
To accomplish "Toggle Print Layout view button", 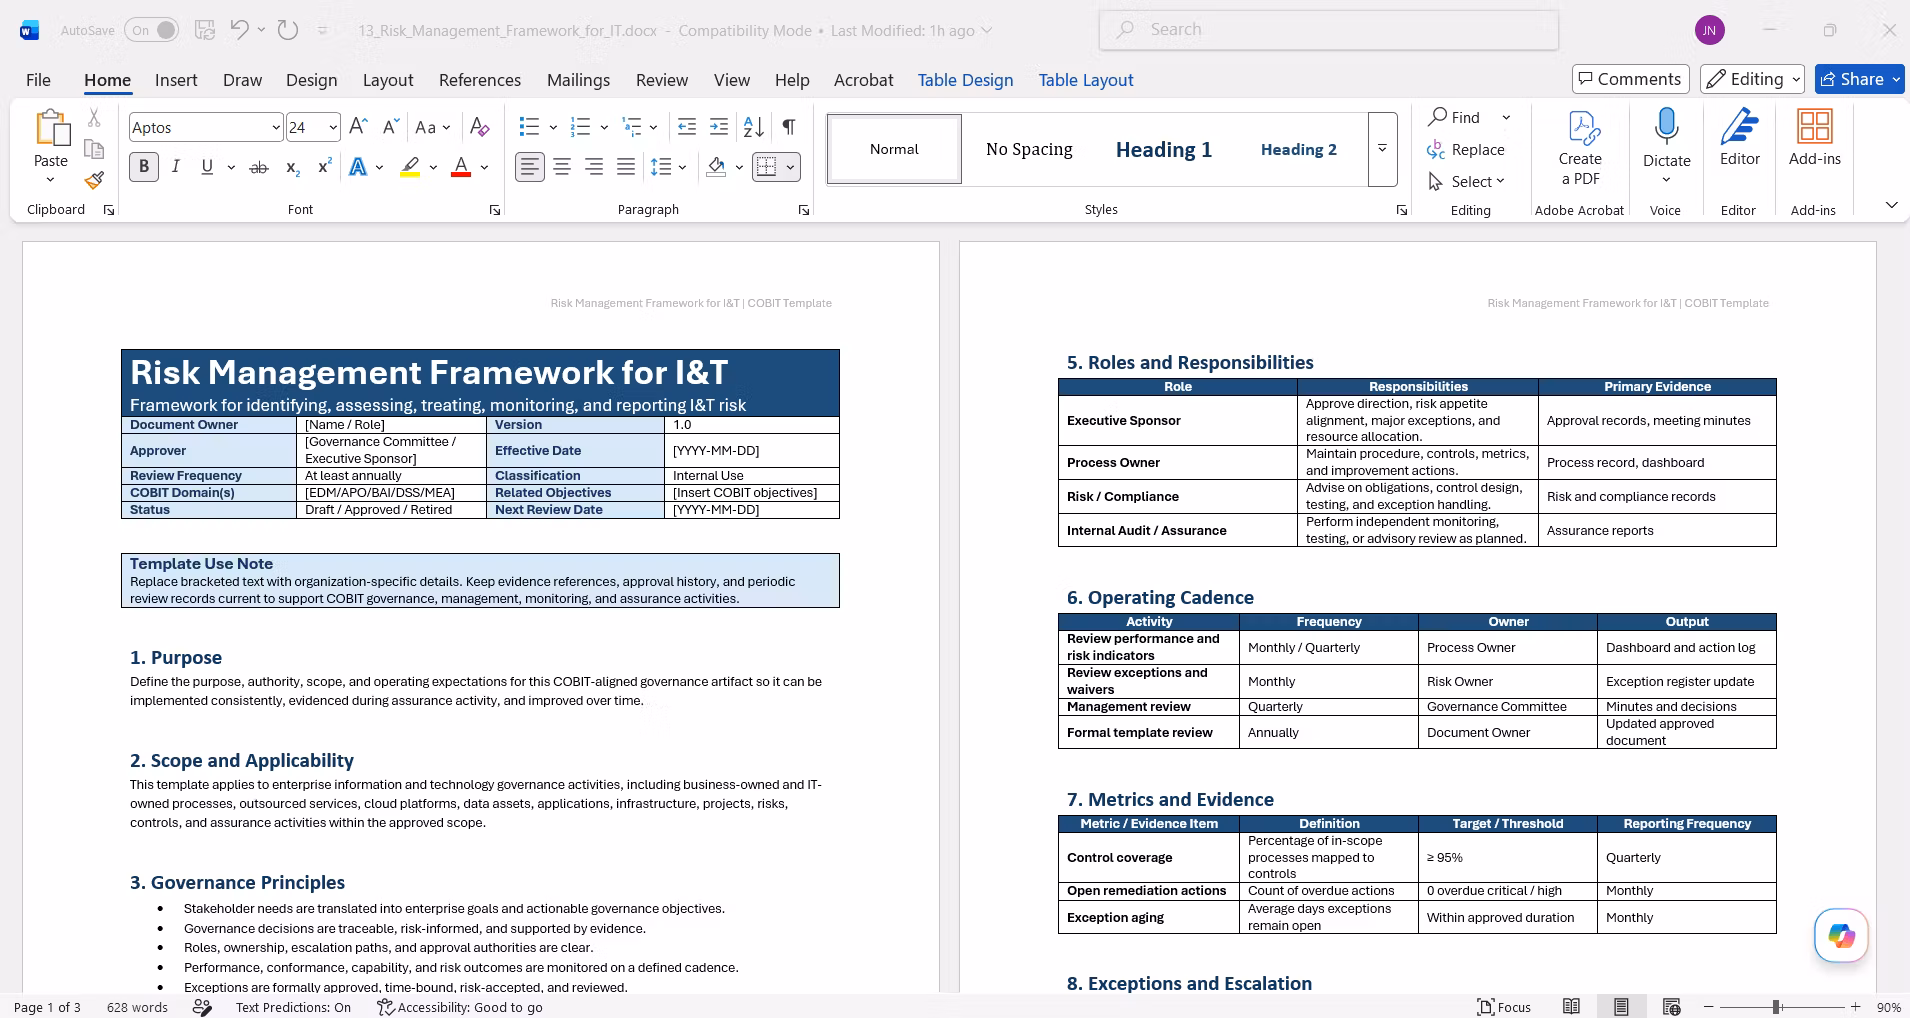I will click(1621, 1007).
